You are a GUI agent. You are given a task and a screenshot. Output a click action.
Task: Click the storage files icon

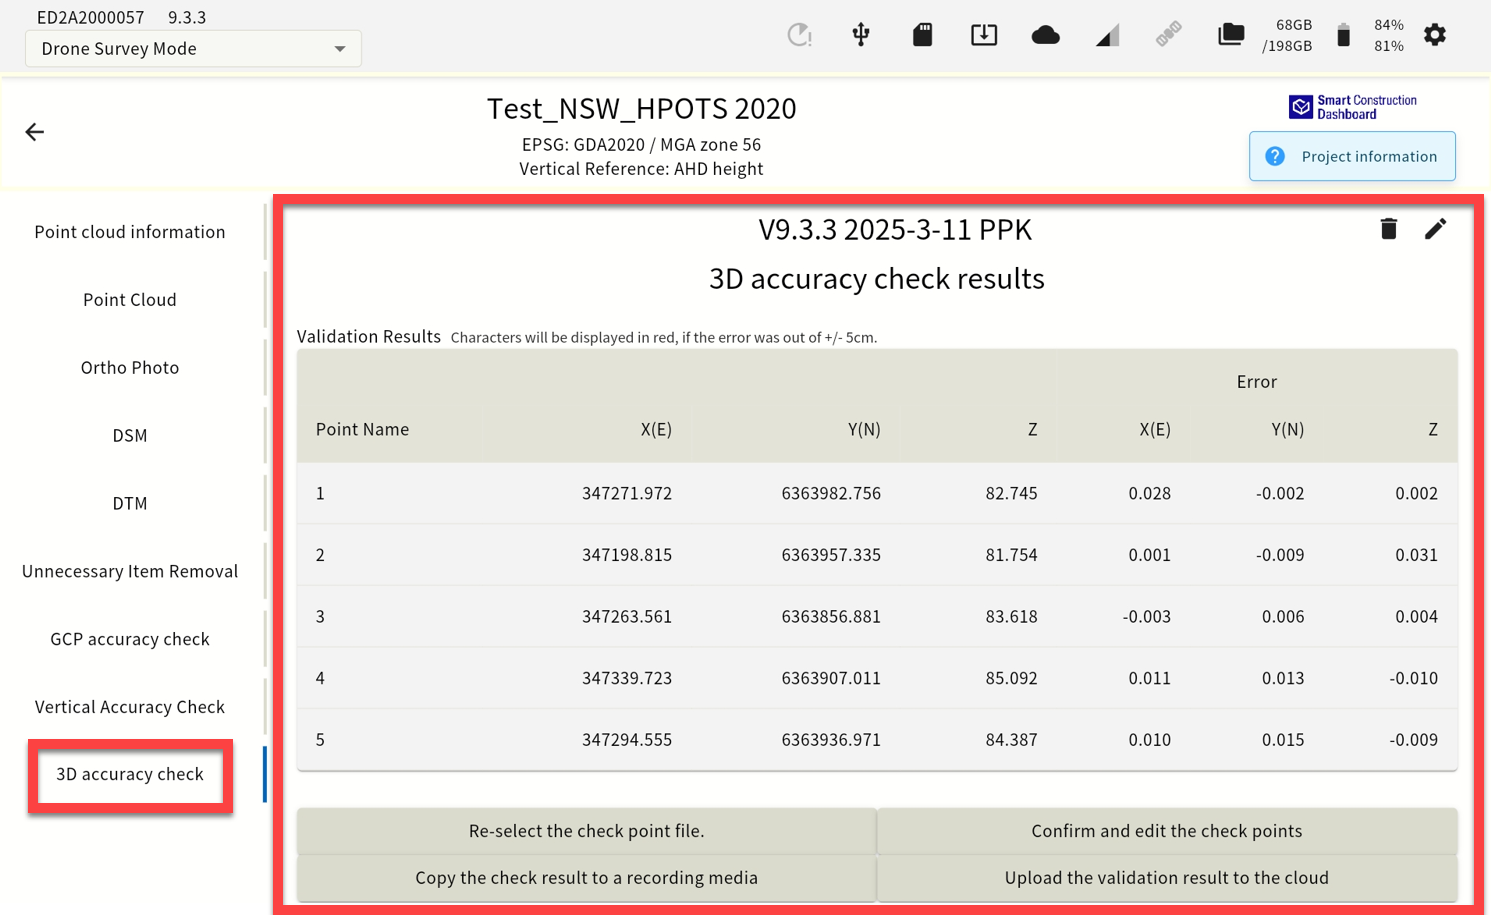(x=1231, y=35)
